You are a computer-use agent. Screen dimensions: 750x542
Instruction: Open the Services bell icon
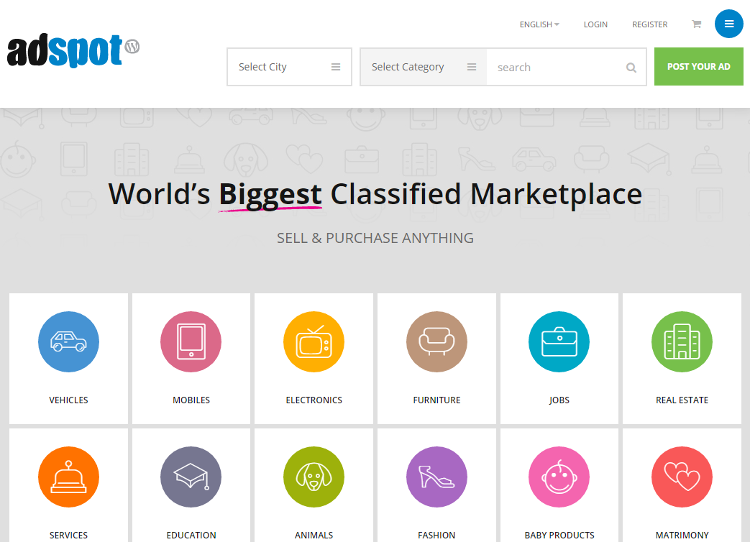[x=68, y=477]
